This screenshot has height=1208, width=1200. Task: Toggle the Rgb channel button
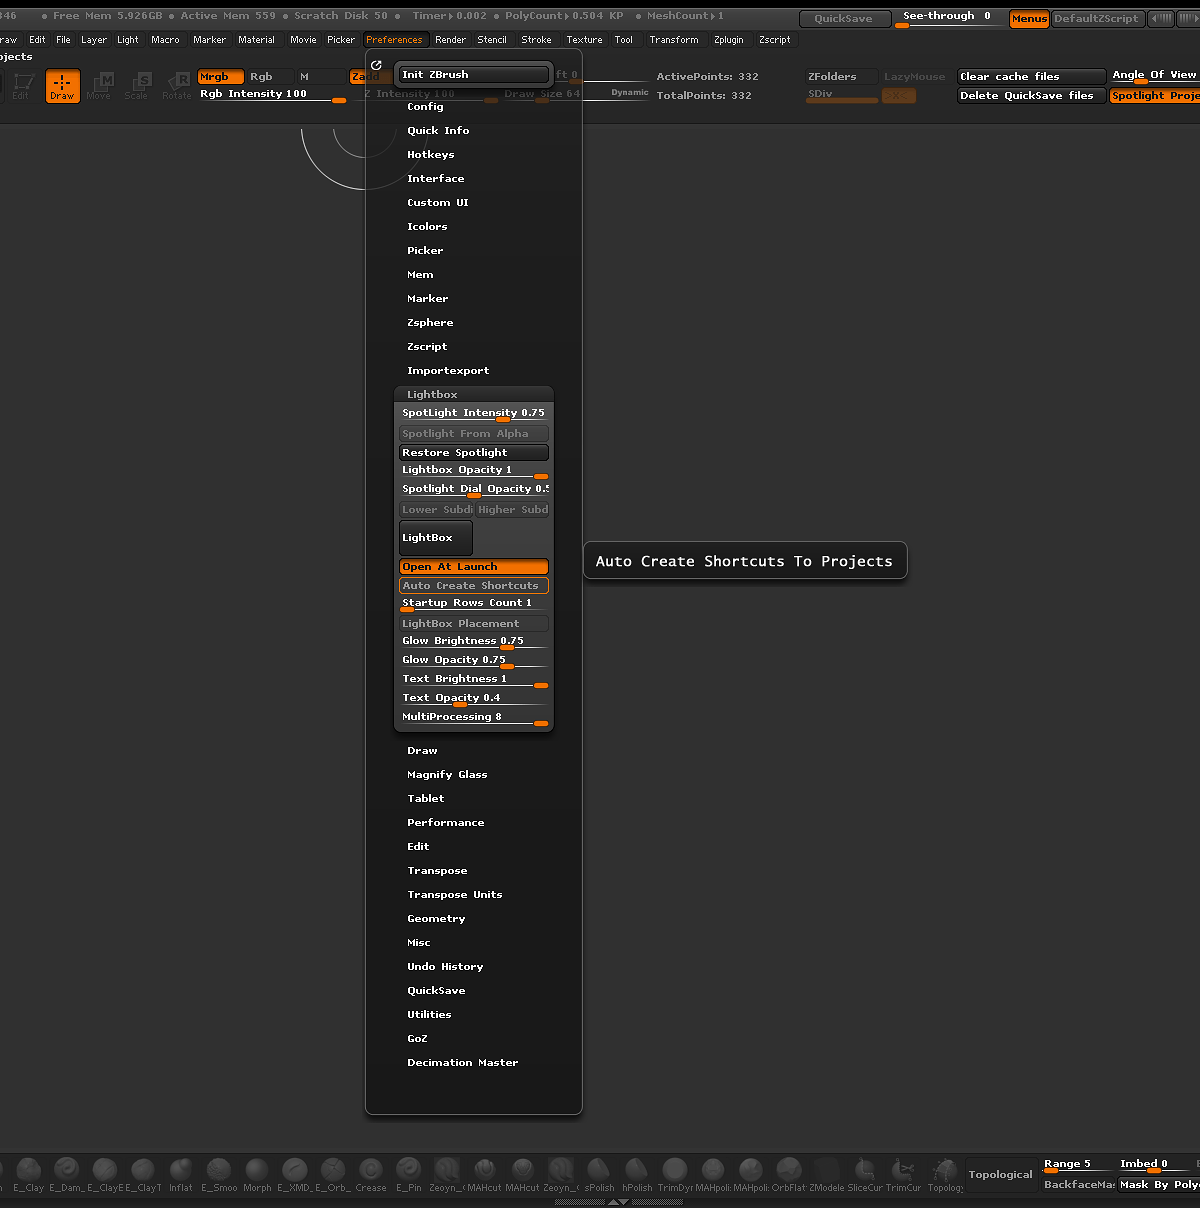click(269, 77)
